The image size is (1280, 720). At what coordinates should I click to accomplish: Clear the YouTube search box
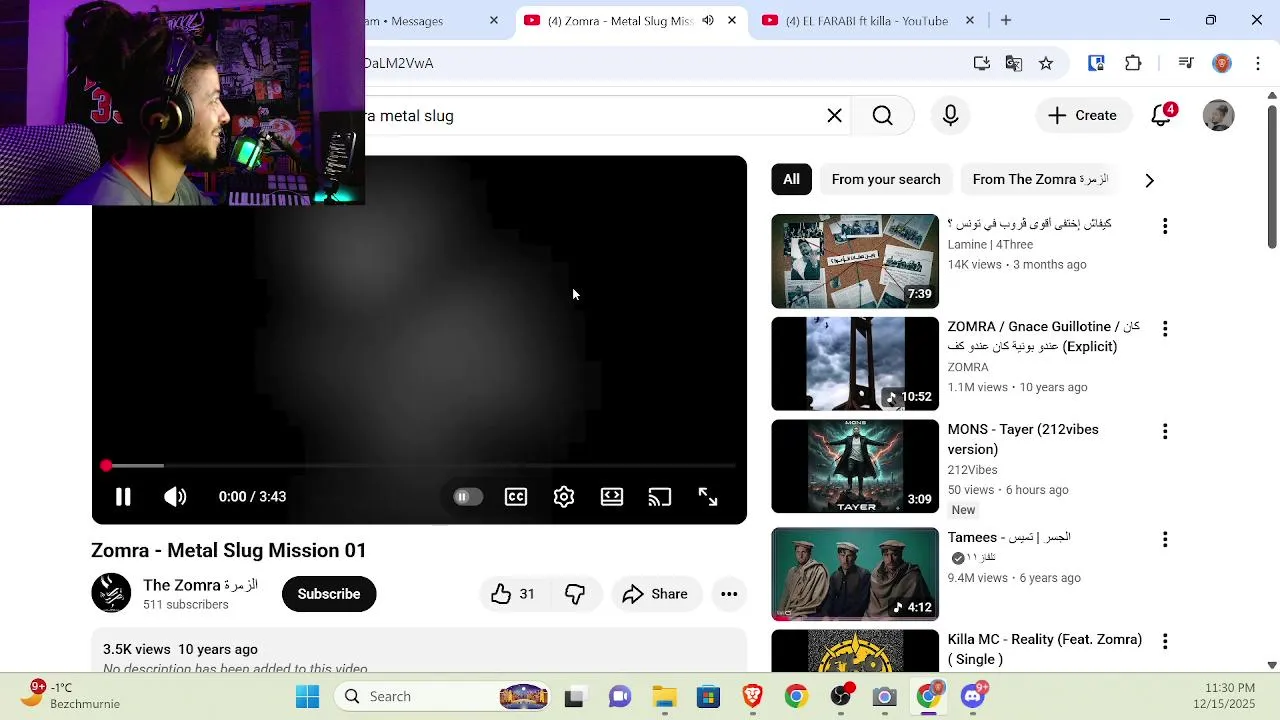[835, 116]
